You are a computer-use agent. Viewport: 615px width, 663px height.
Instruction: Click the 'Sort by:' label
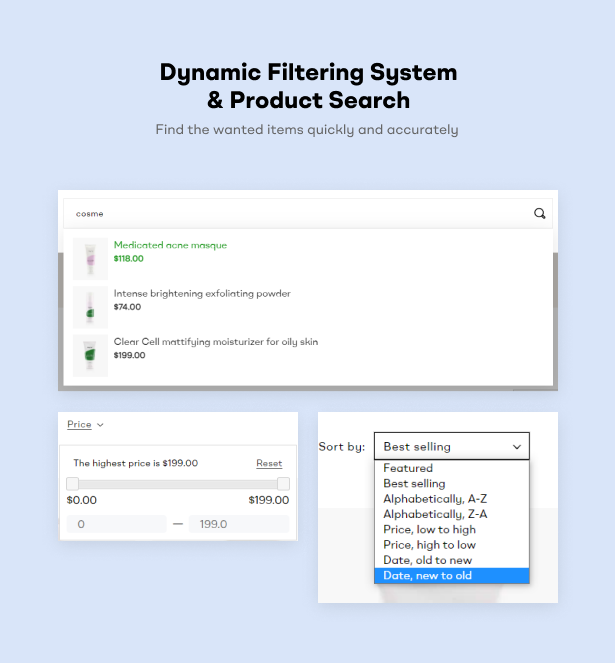click(342, 447)
